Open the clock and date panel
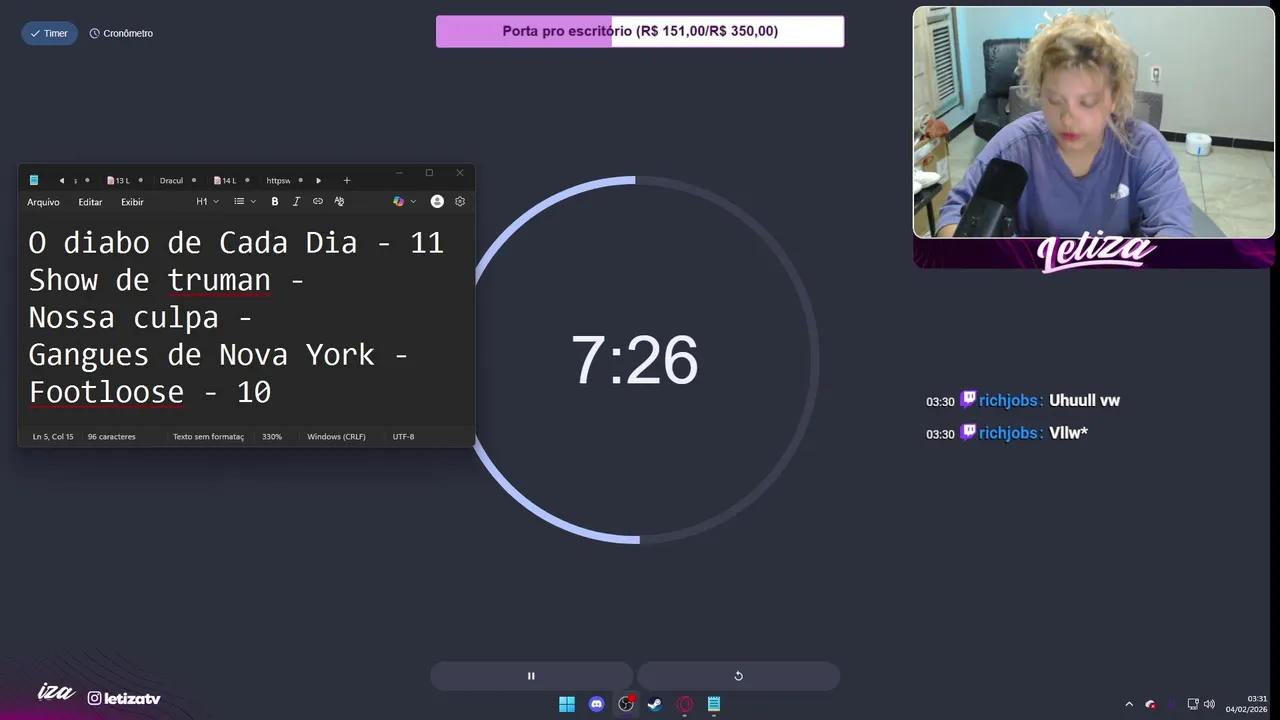The image size is (1280, 720). coord(1246,704)
